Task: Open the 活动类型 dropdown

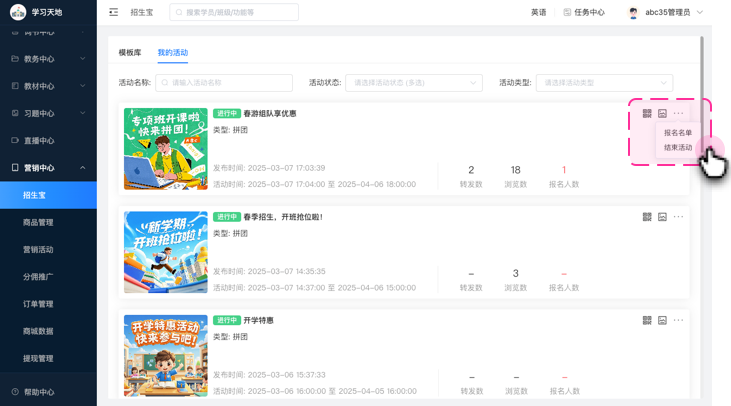Action: pyautogui.click(x=604, y=83)
